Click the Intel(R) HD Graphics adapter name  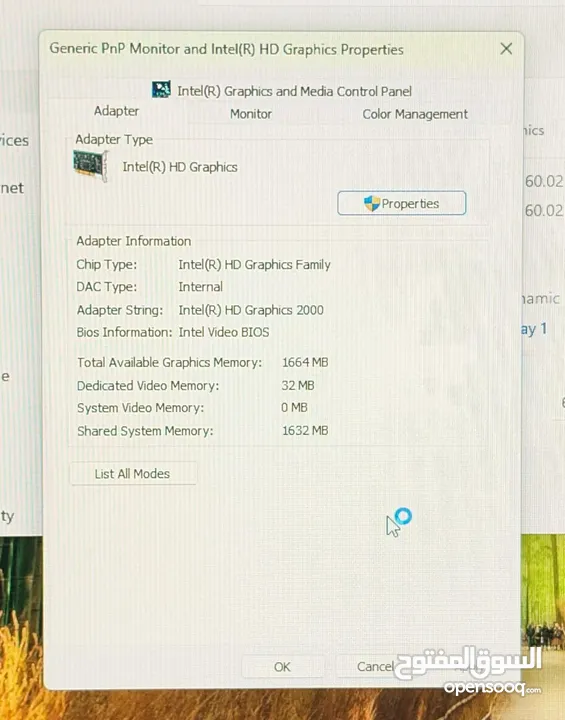pyautogui.click(x=180, y=167)
